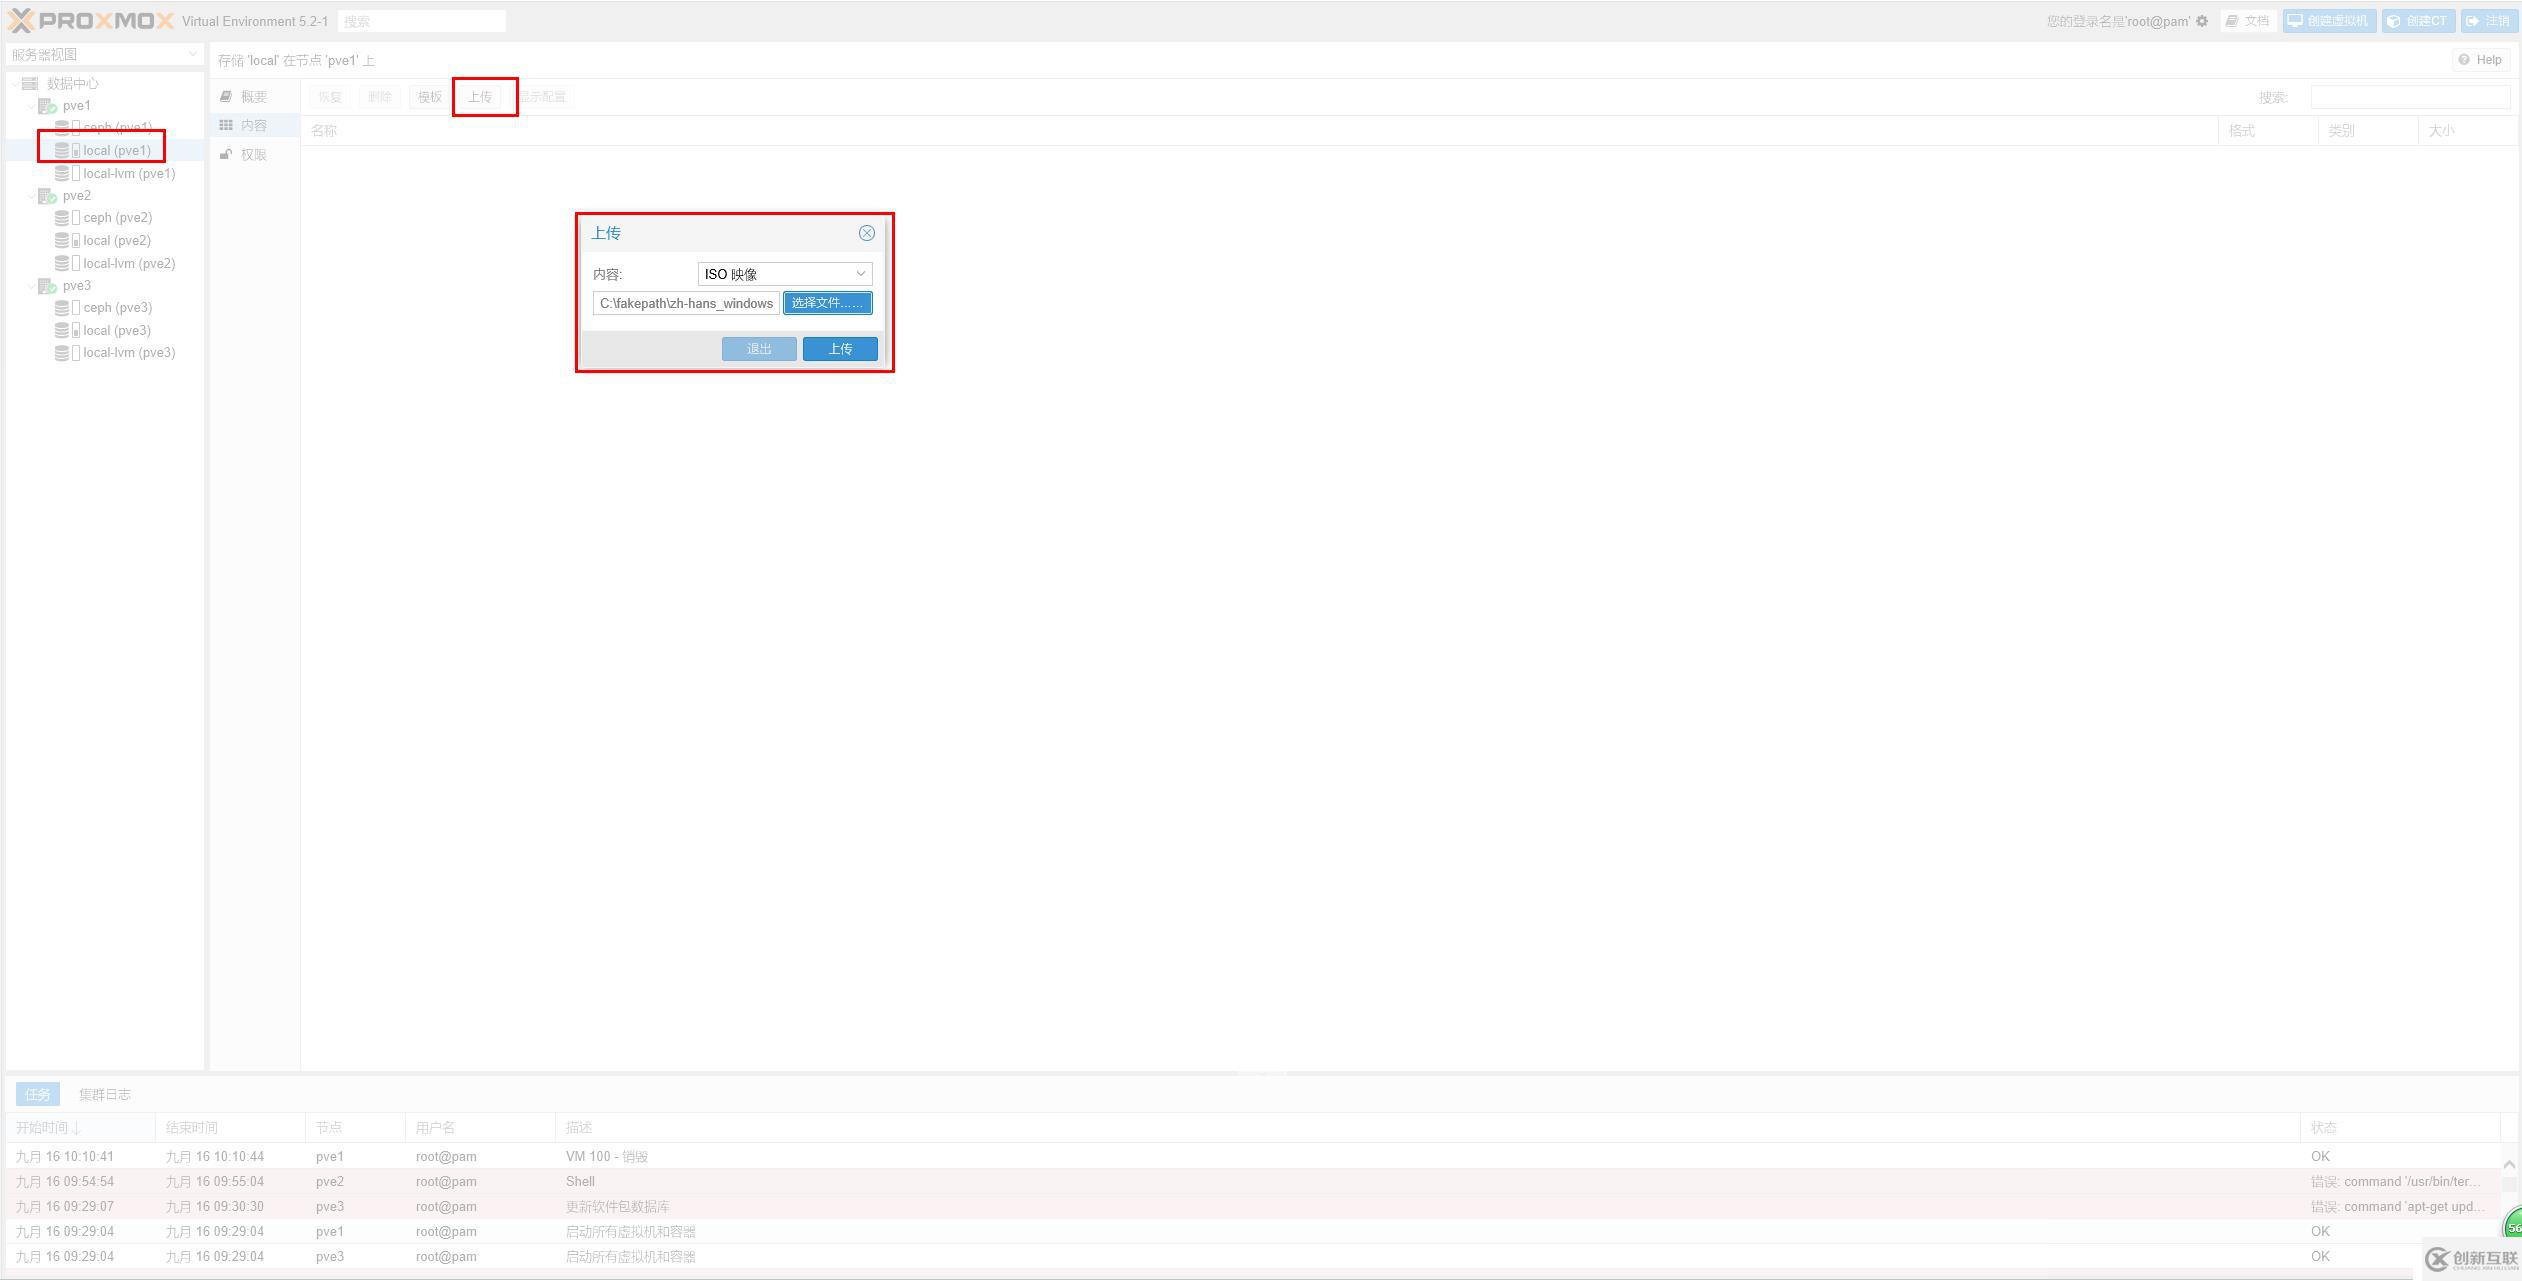Click the gear icon beside root@pam
Viewport: 2522px width, 1281px height.
[2202, 21]
